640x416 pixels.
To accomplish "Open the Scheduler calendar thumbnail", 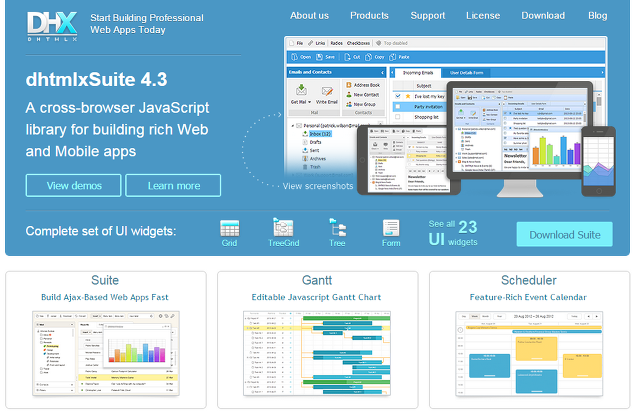I will click(529, 354).
